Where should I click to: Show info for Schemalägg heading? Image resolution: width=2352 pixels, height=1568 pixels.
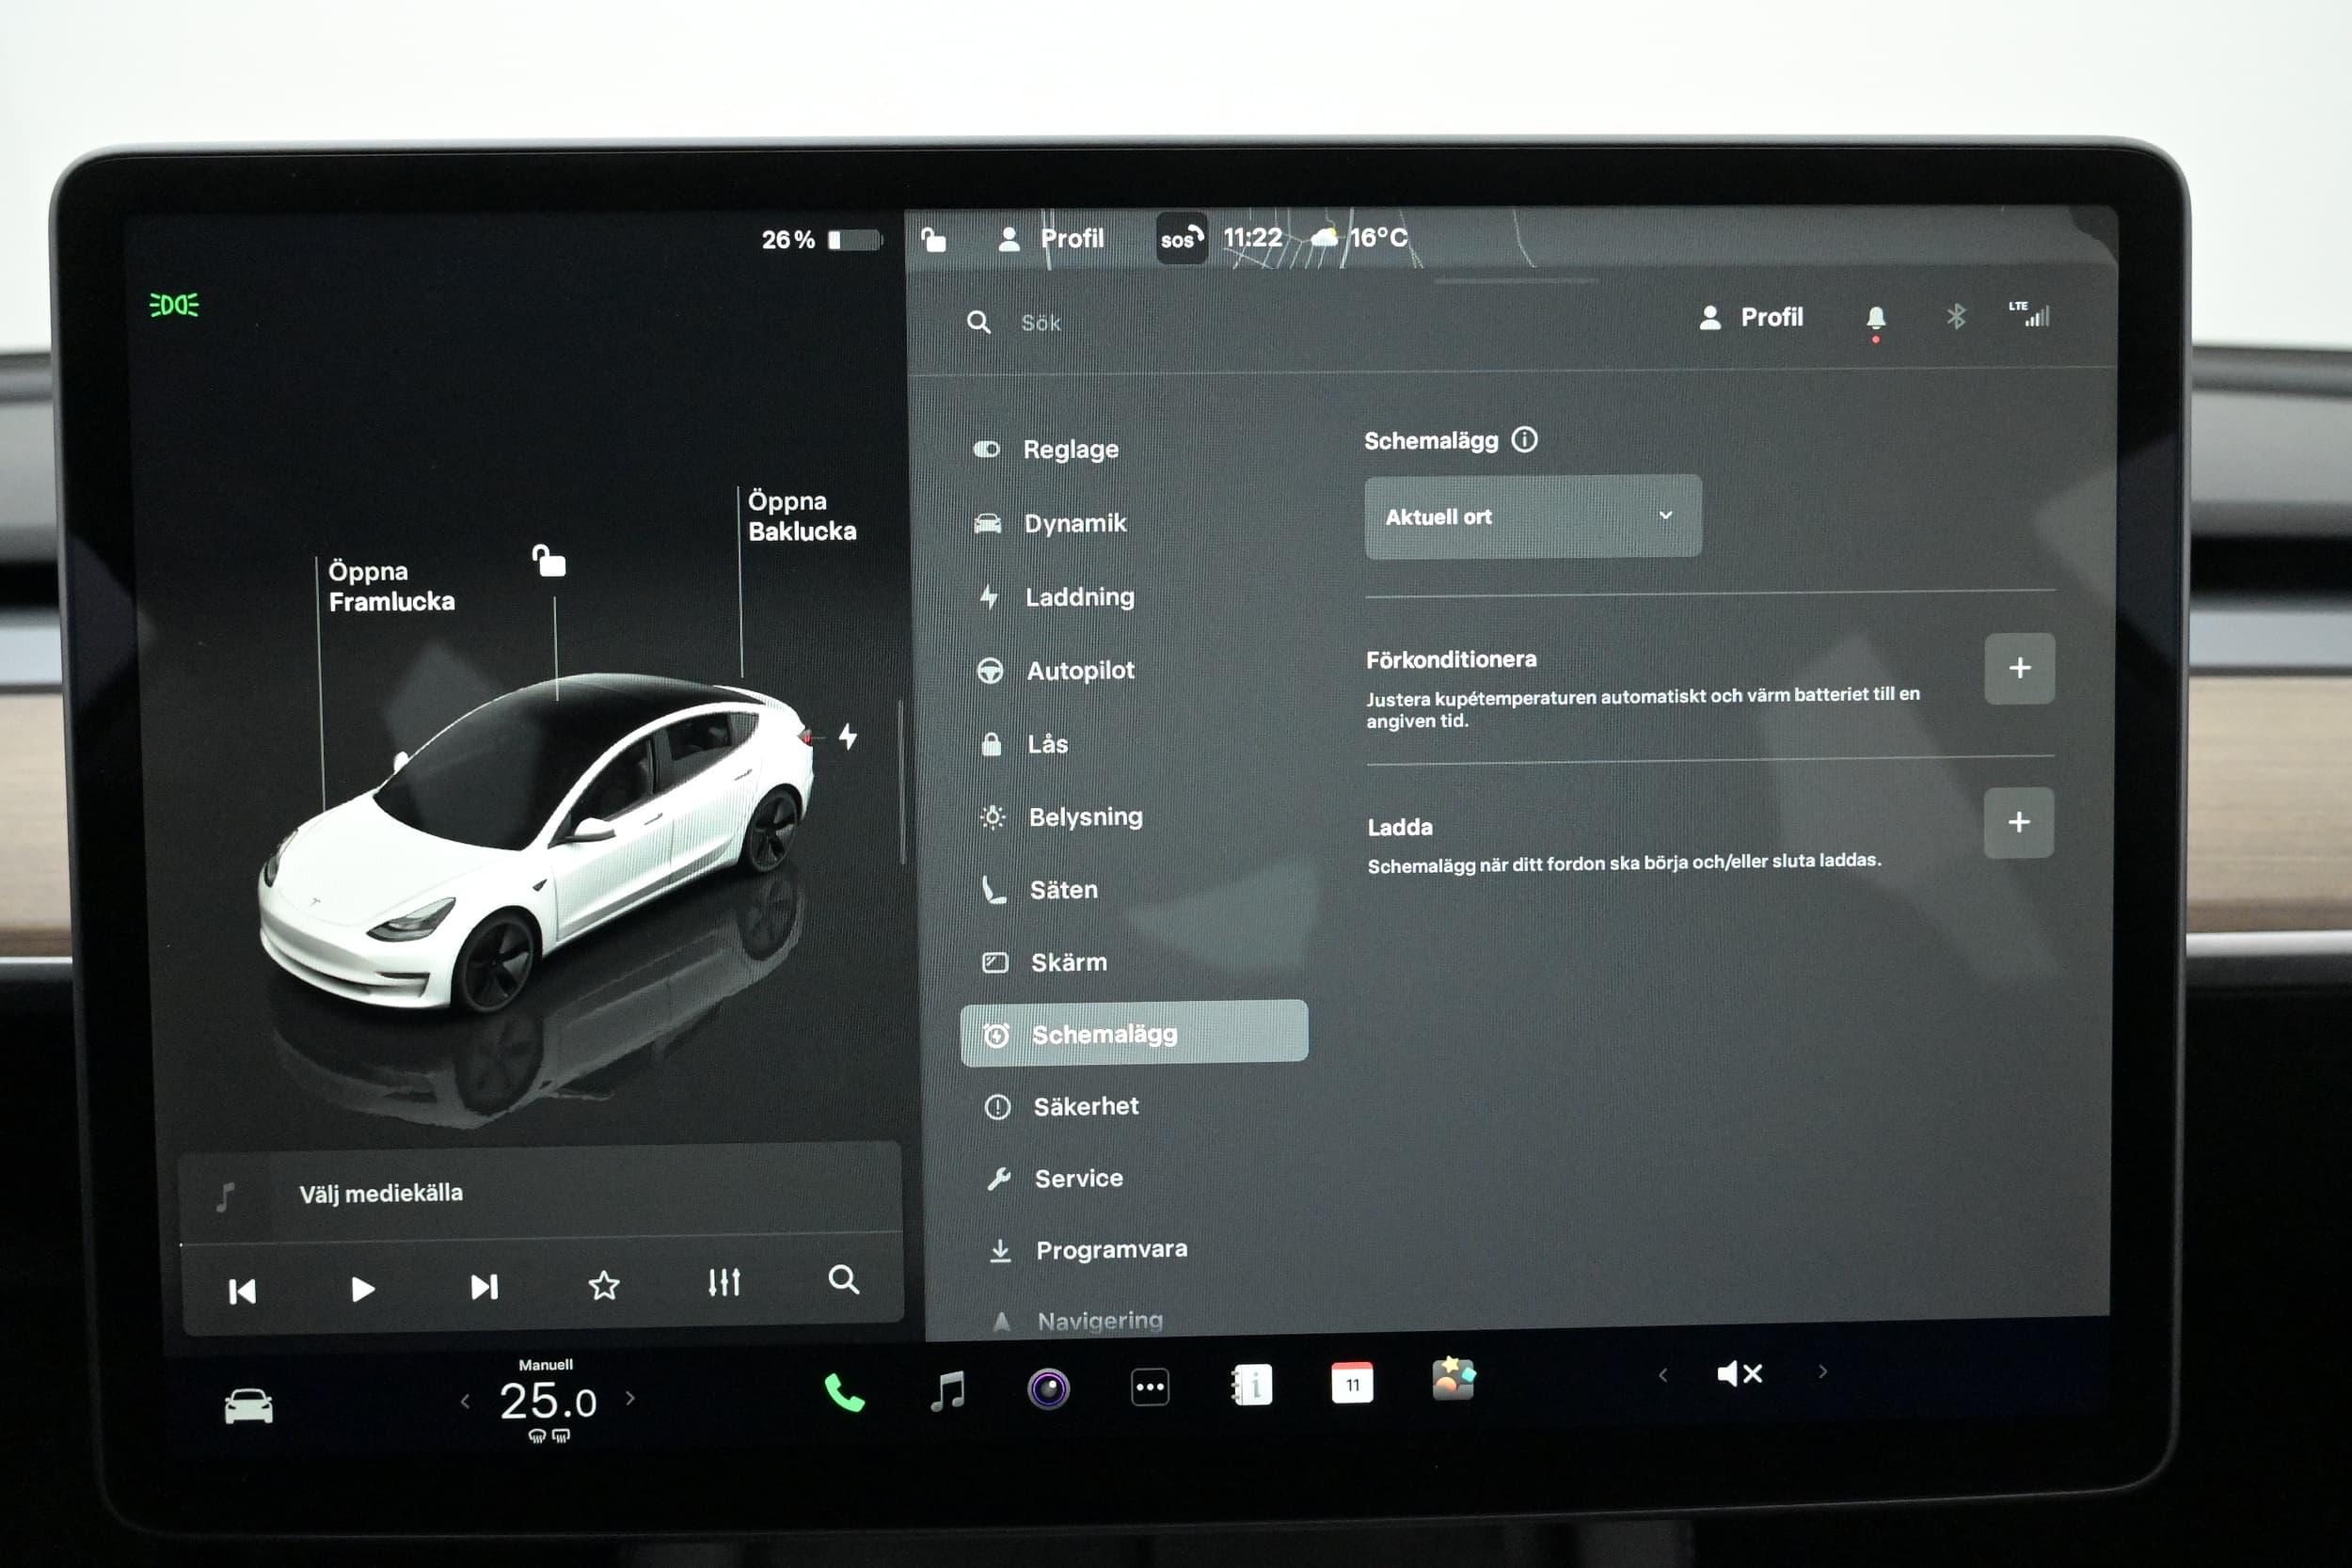click(x=1524, y=439)
